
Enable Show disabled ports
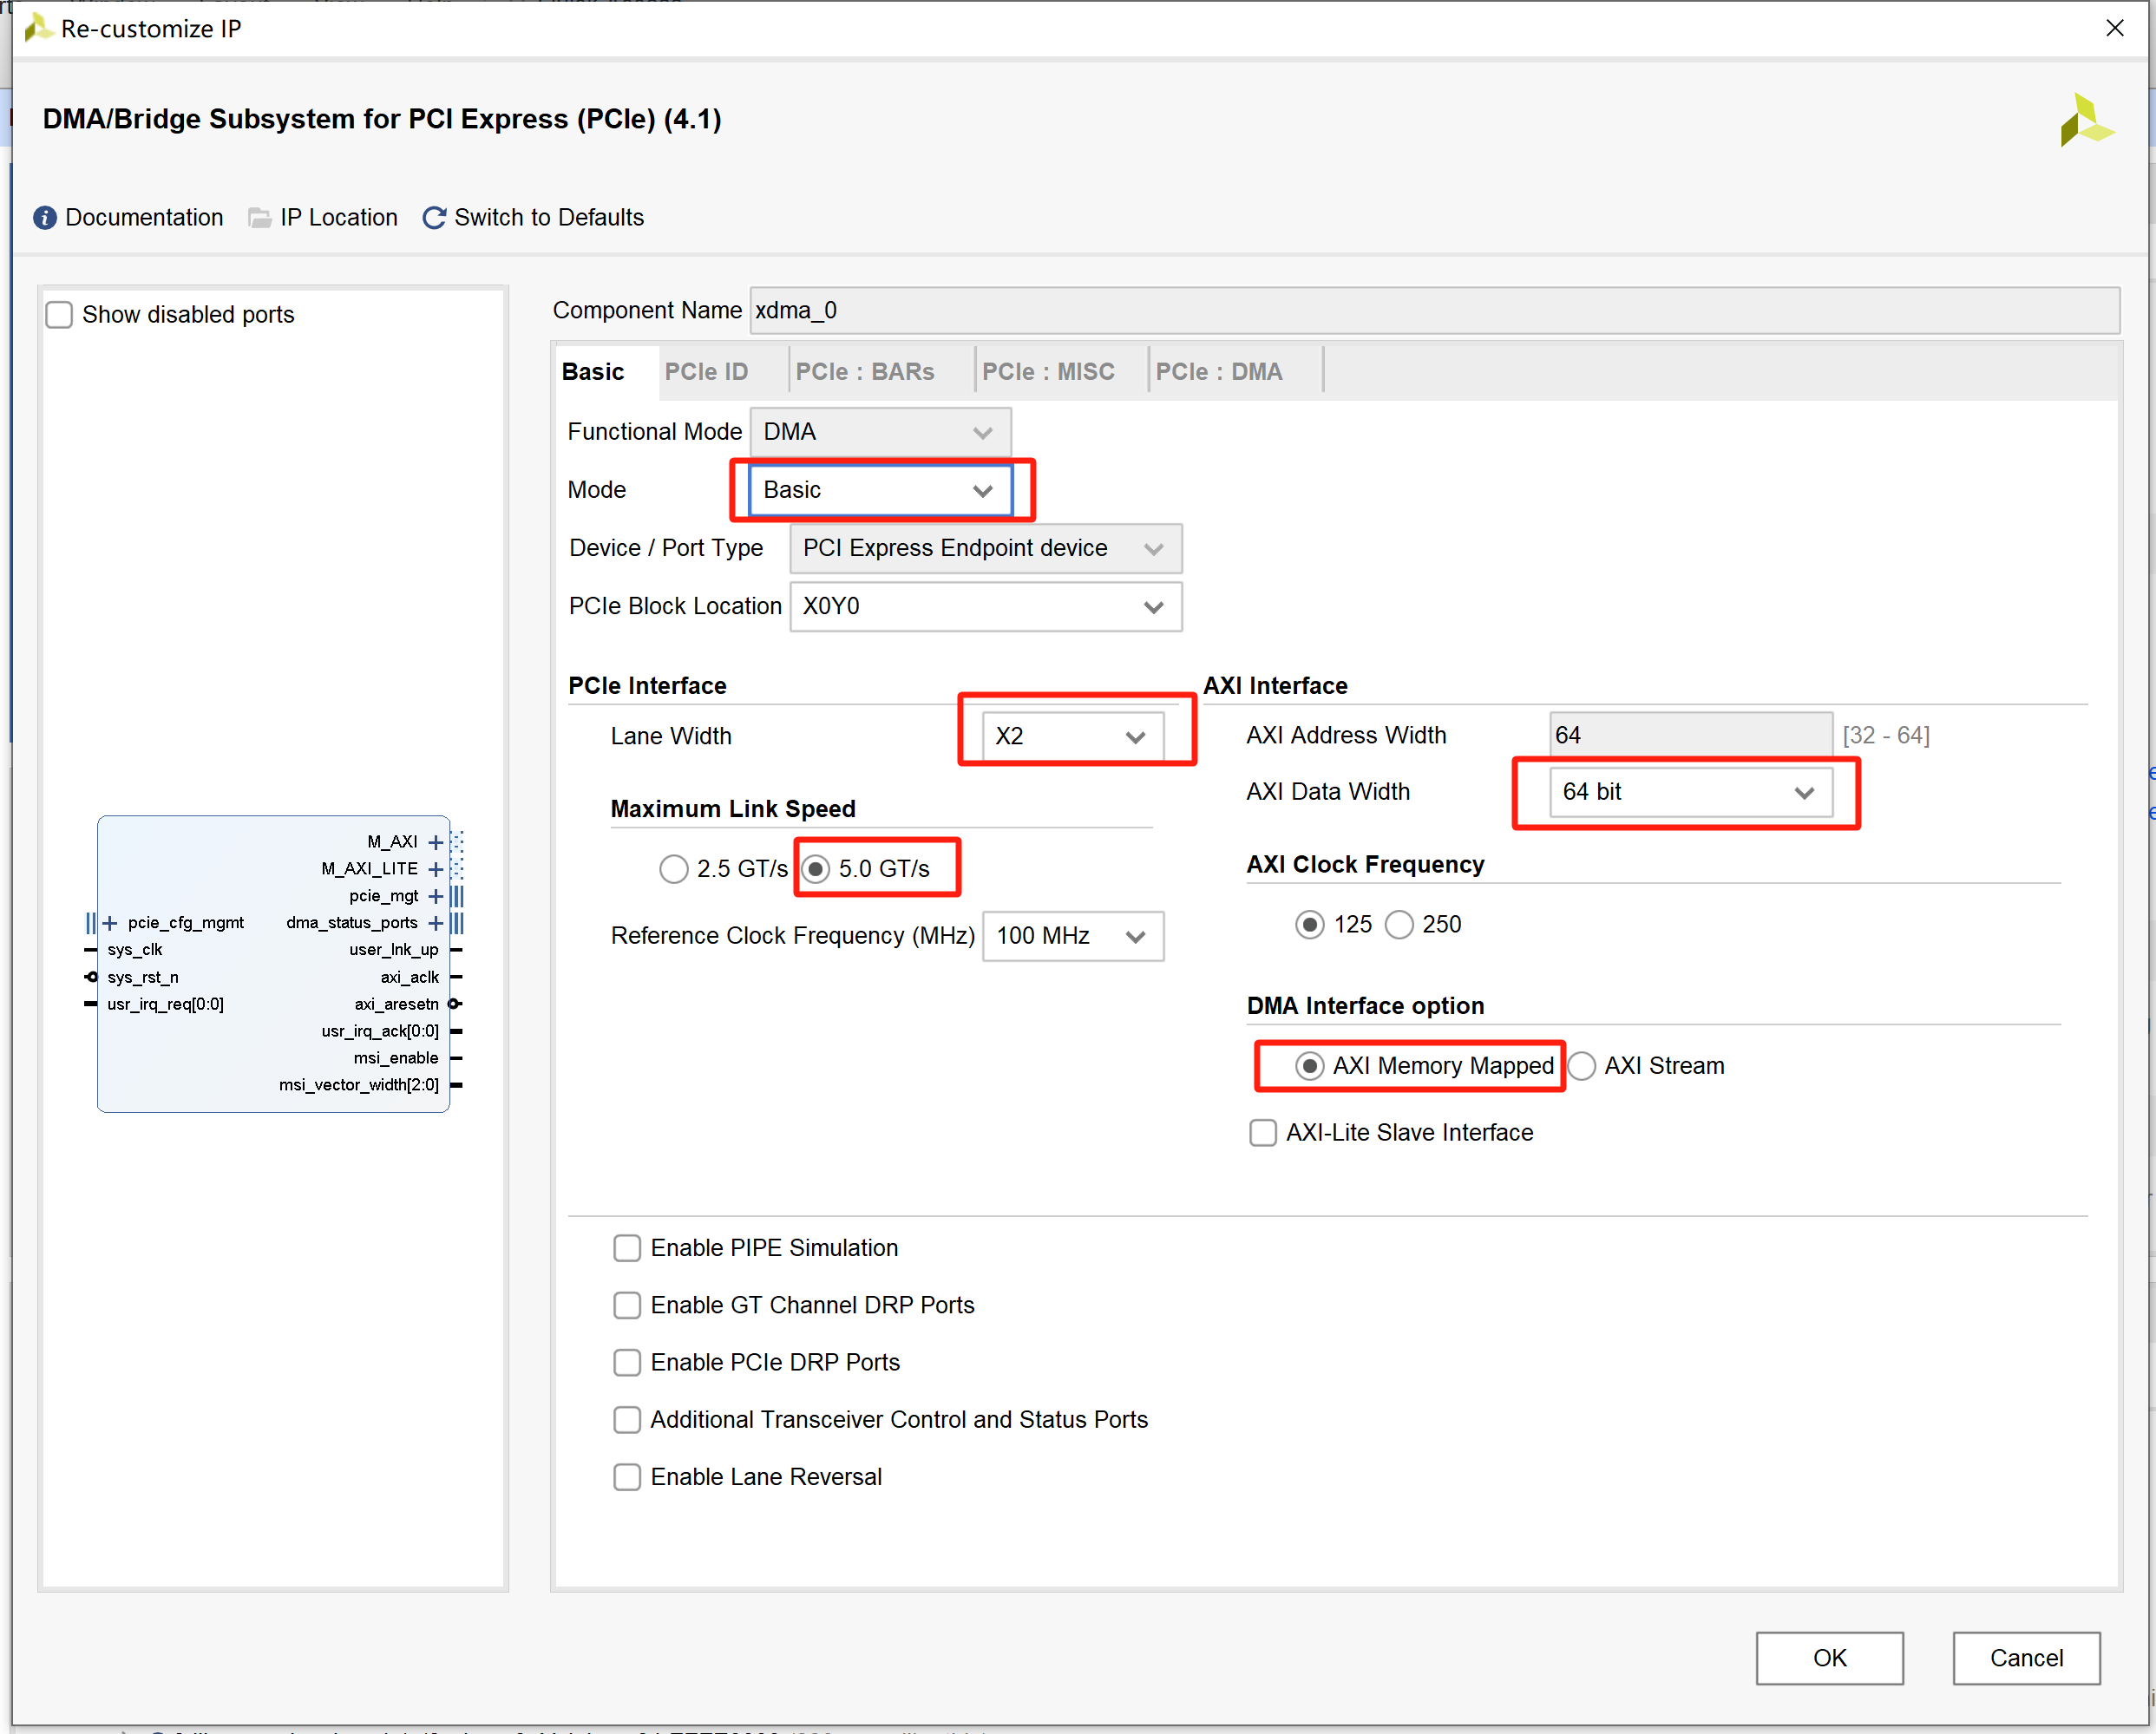(59, 314)
